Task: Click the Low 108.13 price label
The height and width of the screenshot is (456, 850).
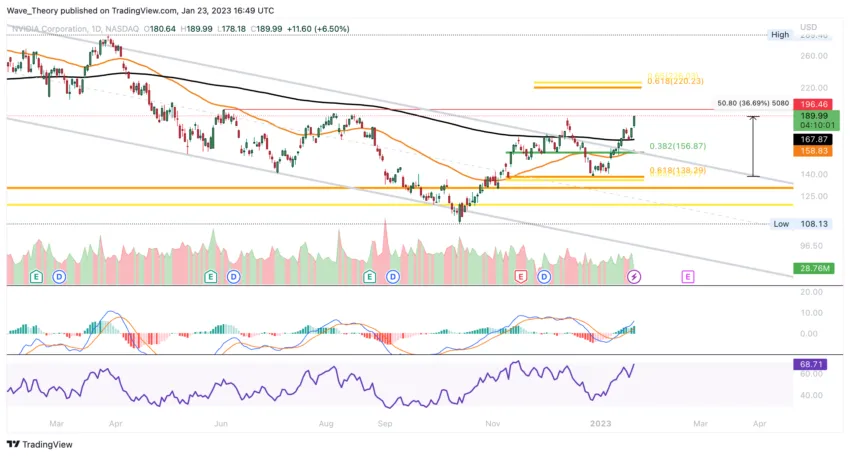Action: pyautogui.click(x=800, y=224)
